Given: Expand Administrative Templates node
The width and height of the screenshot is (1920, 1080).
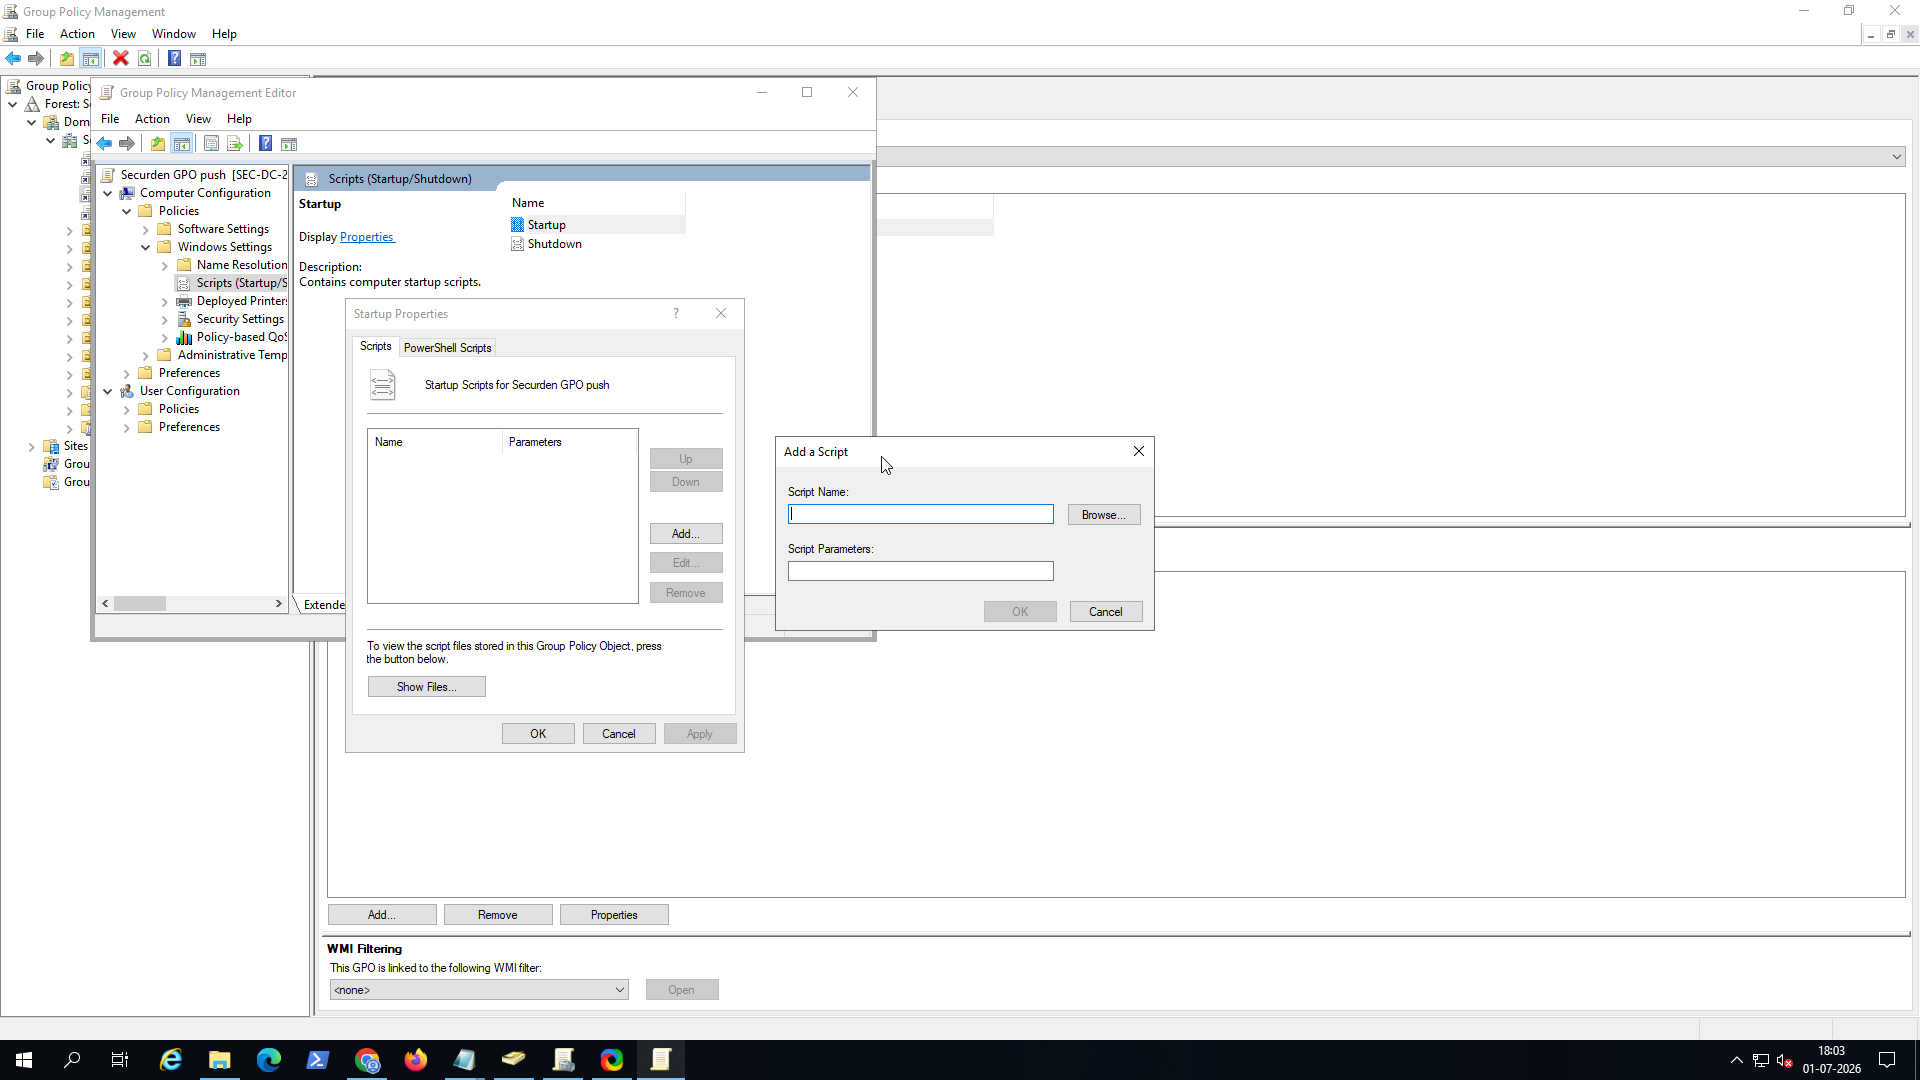Looking at the screenshot, I should click(x=146, y=355).
